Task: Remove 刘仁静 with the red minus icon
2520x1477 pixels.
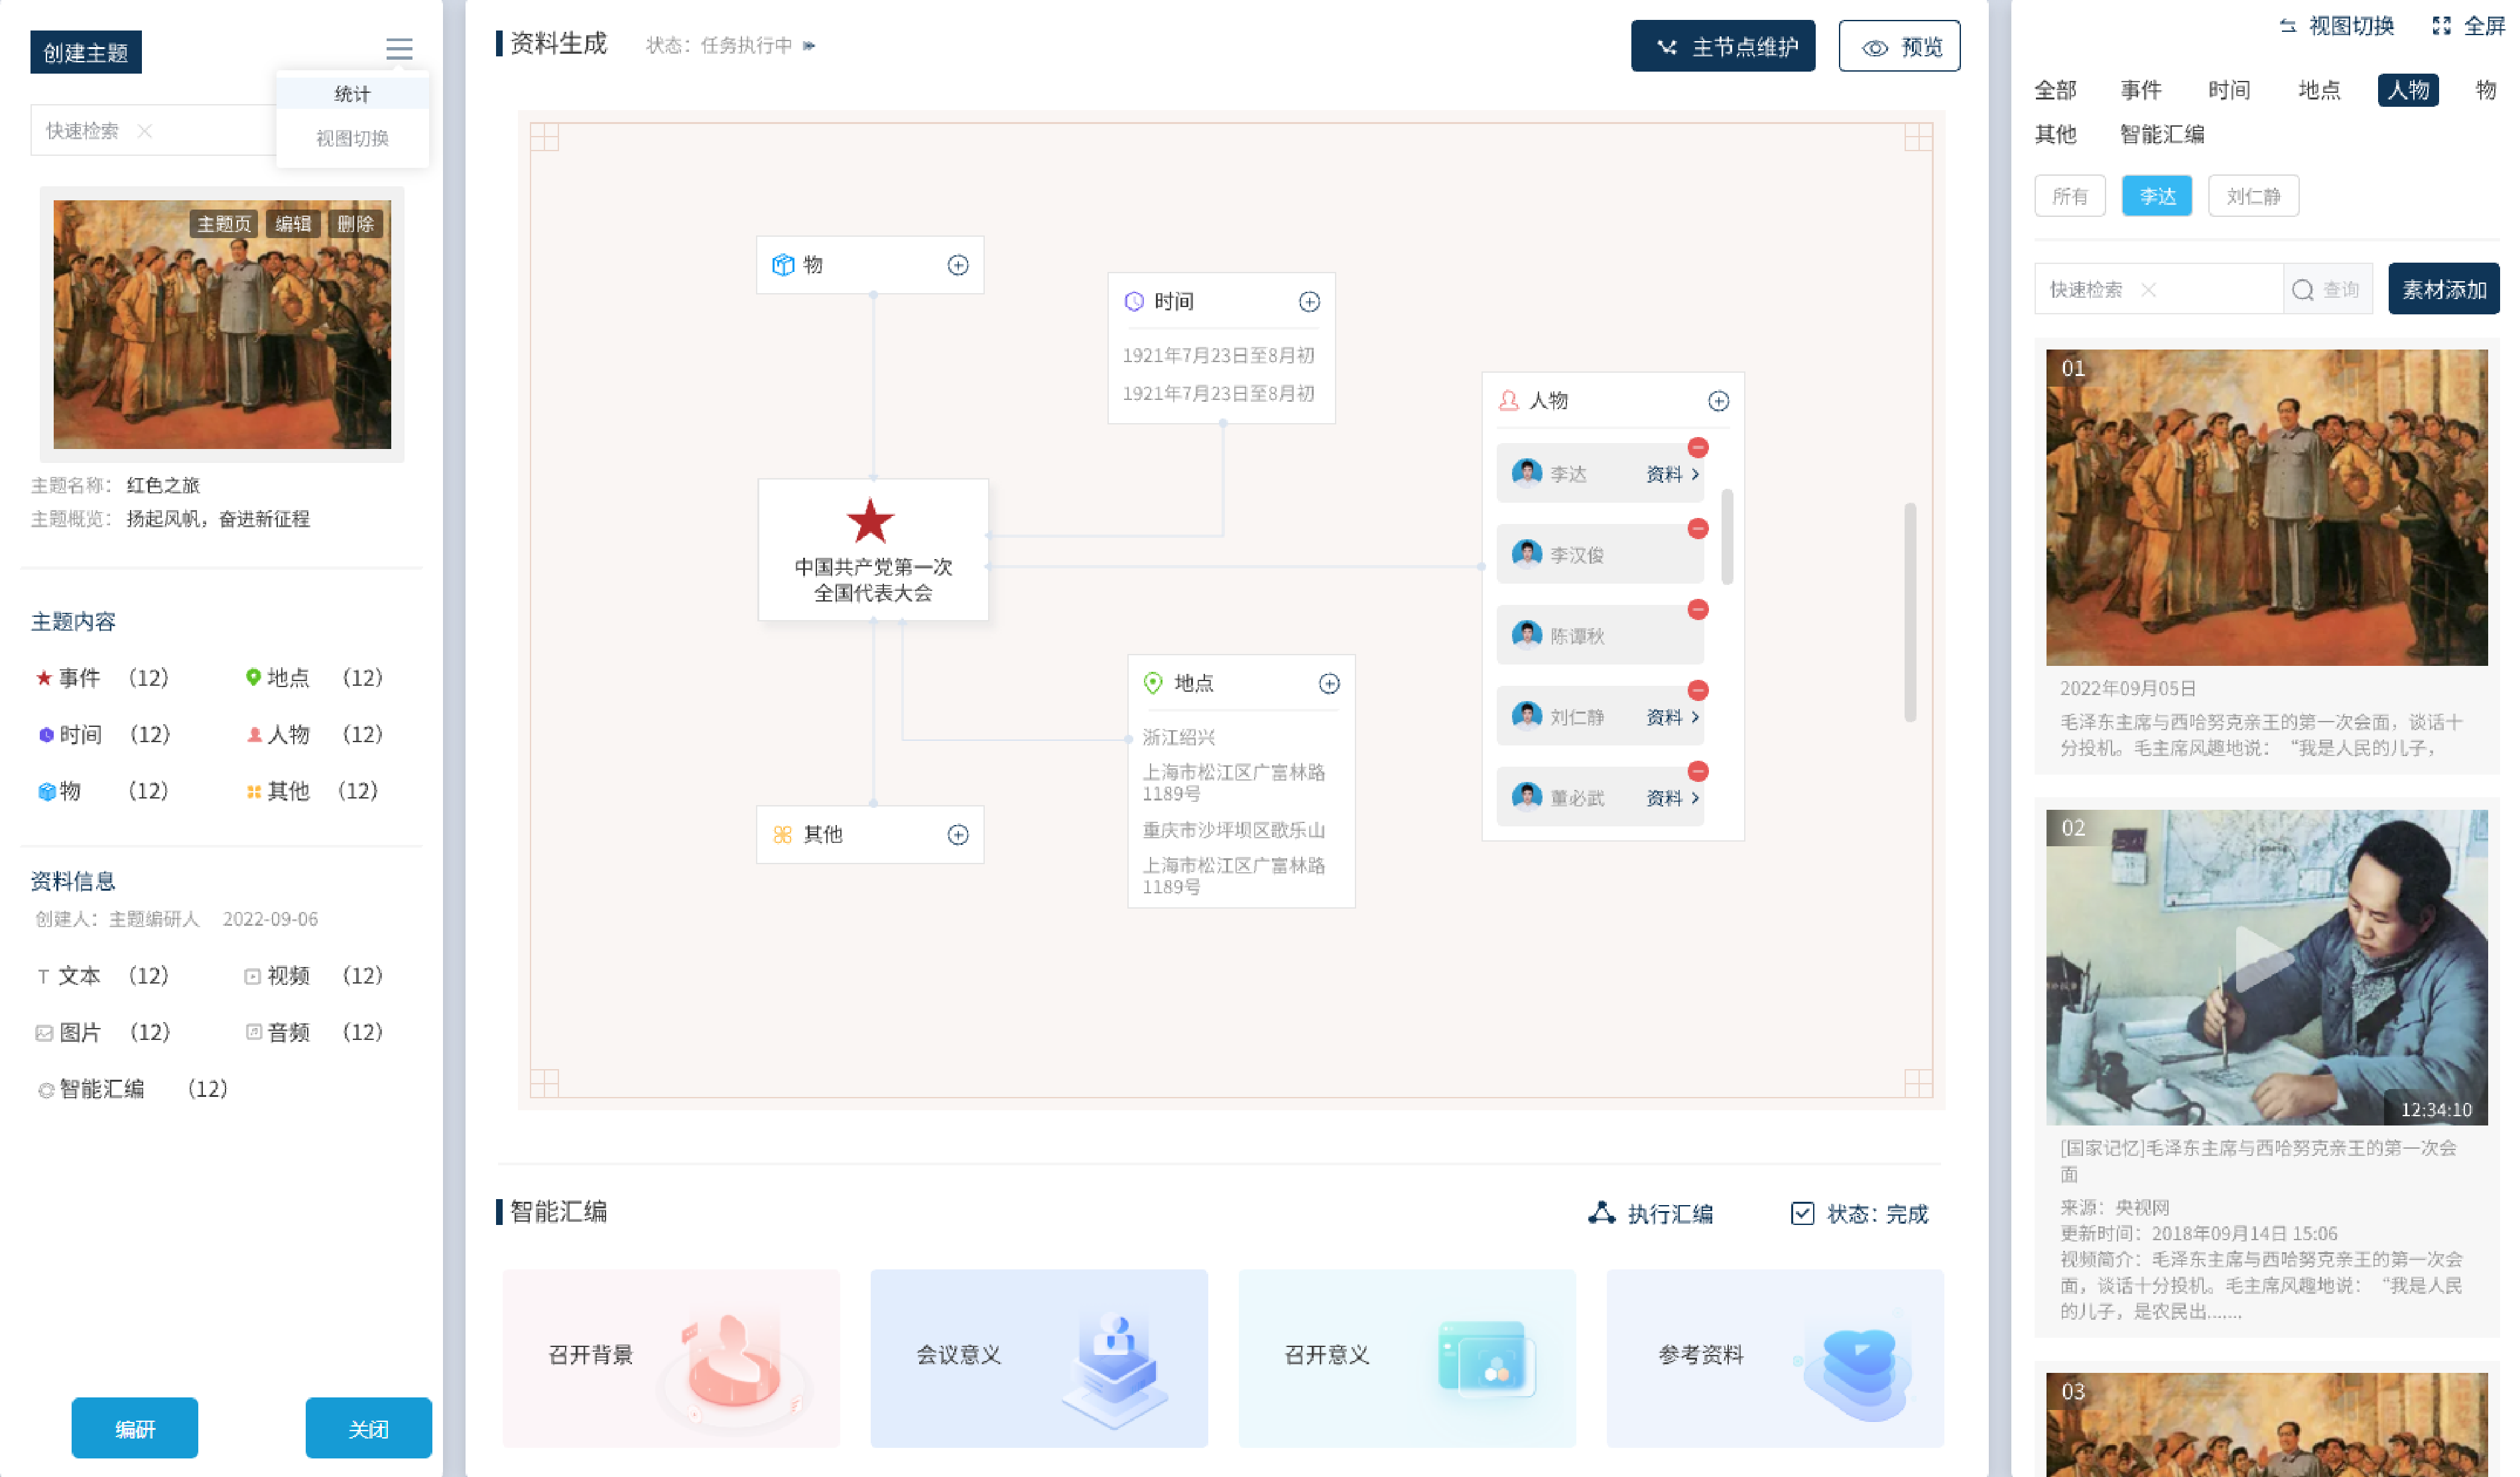Action: click(1698, 691)
